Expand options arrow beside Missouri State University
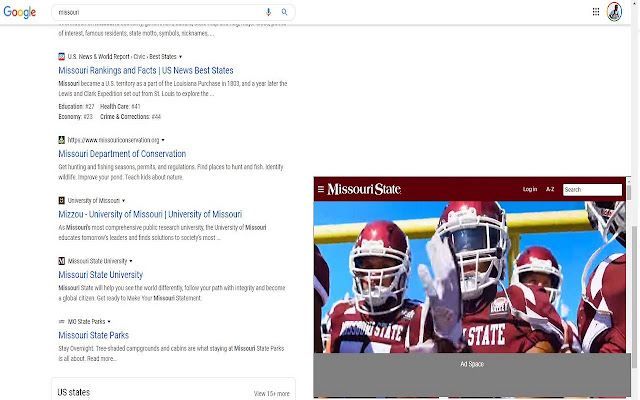The width and height of the screenshot is (640, 400). point(131,261)
